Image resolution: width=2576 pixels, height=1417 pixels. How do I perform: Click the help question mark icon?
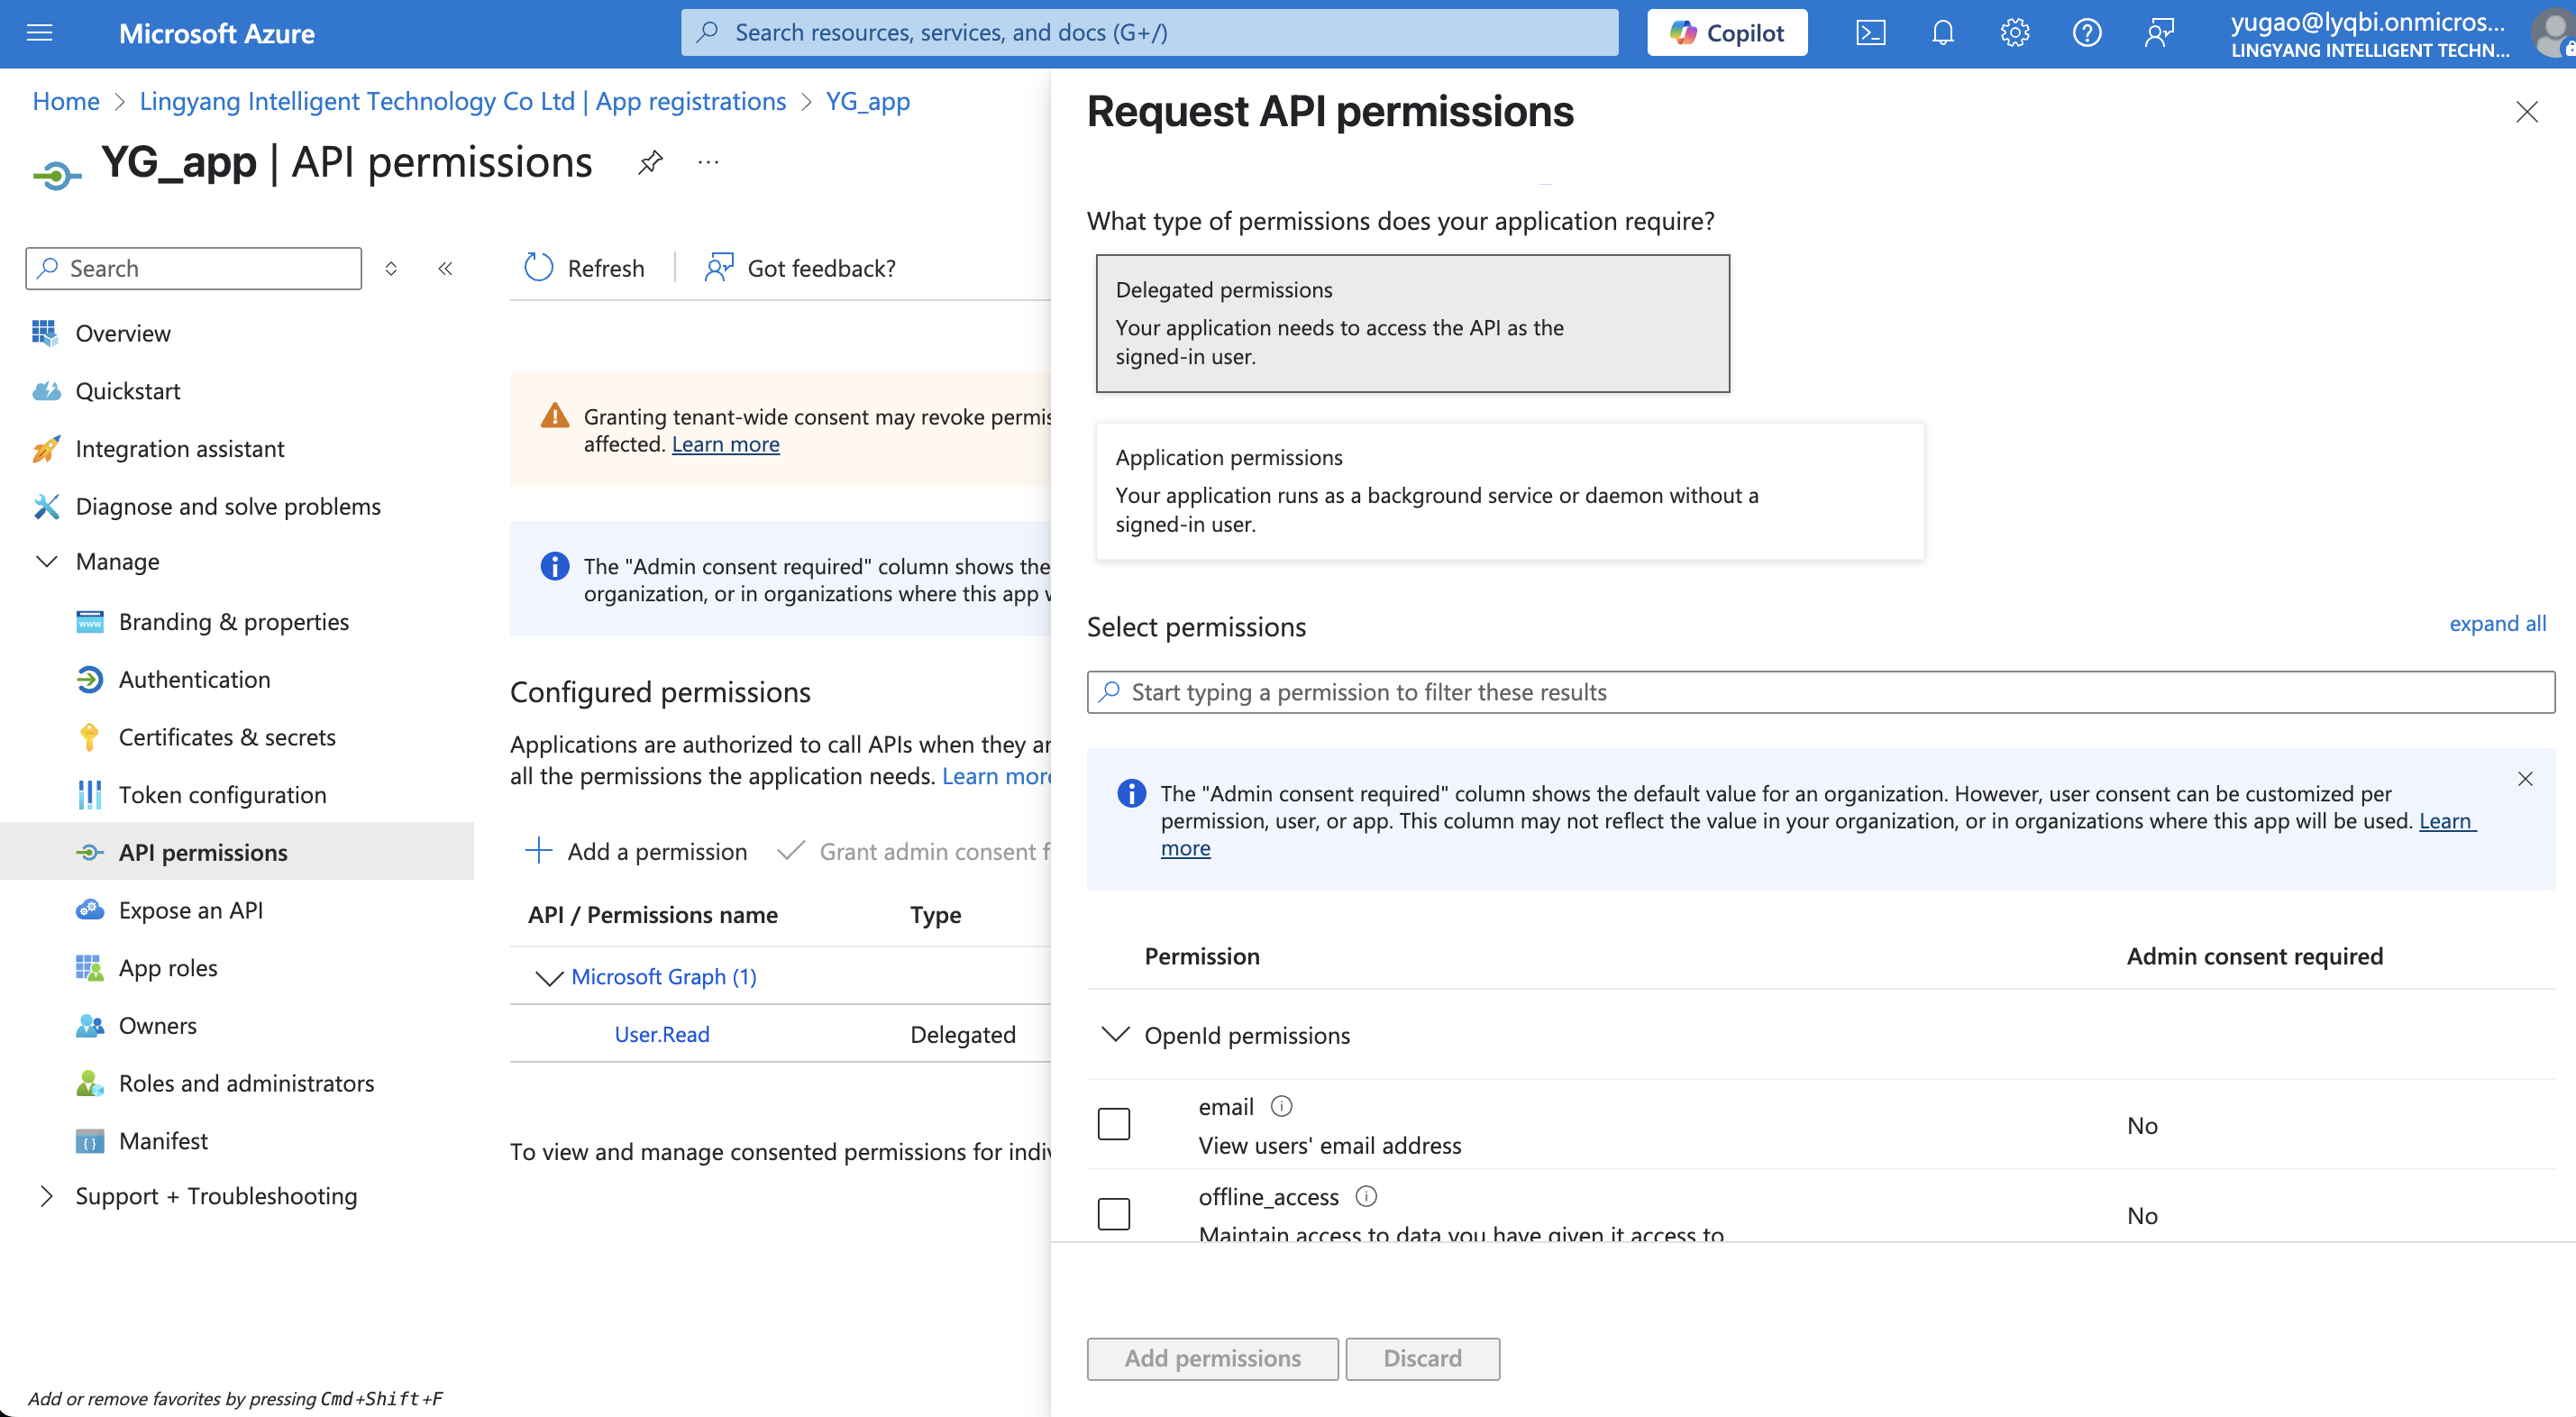(x=2086, y=33)
